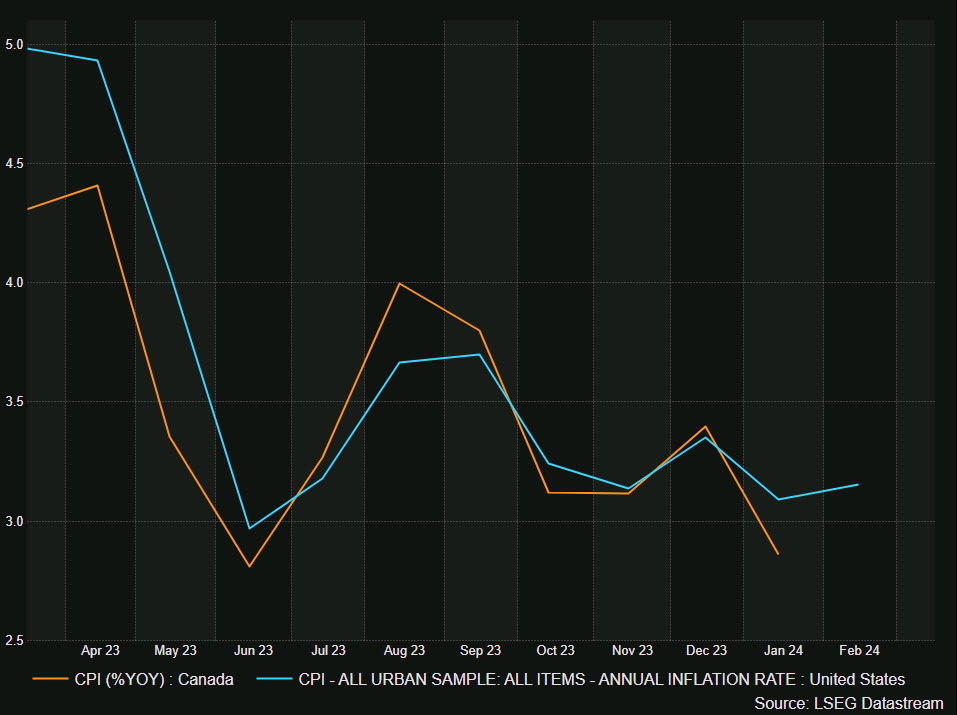The image size is (957, 715).
Task: Click the 2.5 value on the y-axis
Action: tap(16, 638)
